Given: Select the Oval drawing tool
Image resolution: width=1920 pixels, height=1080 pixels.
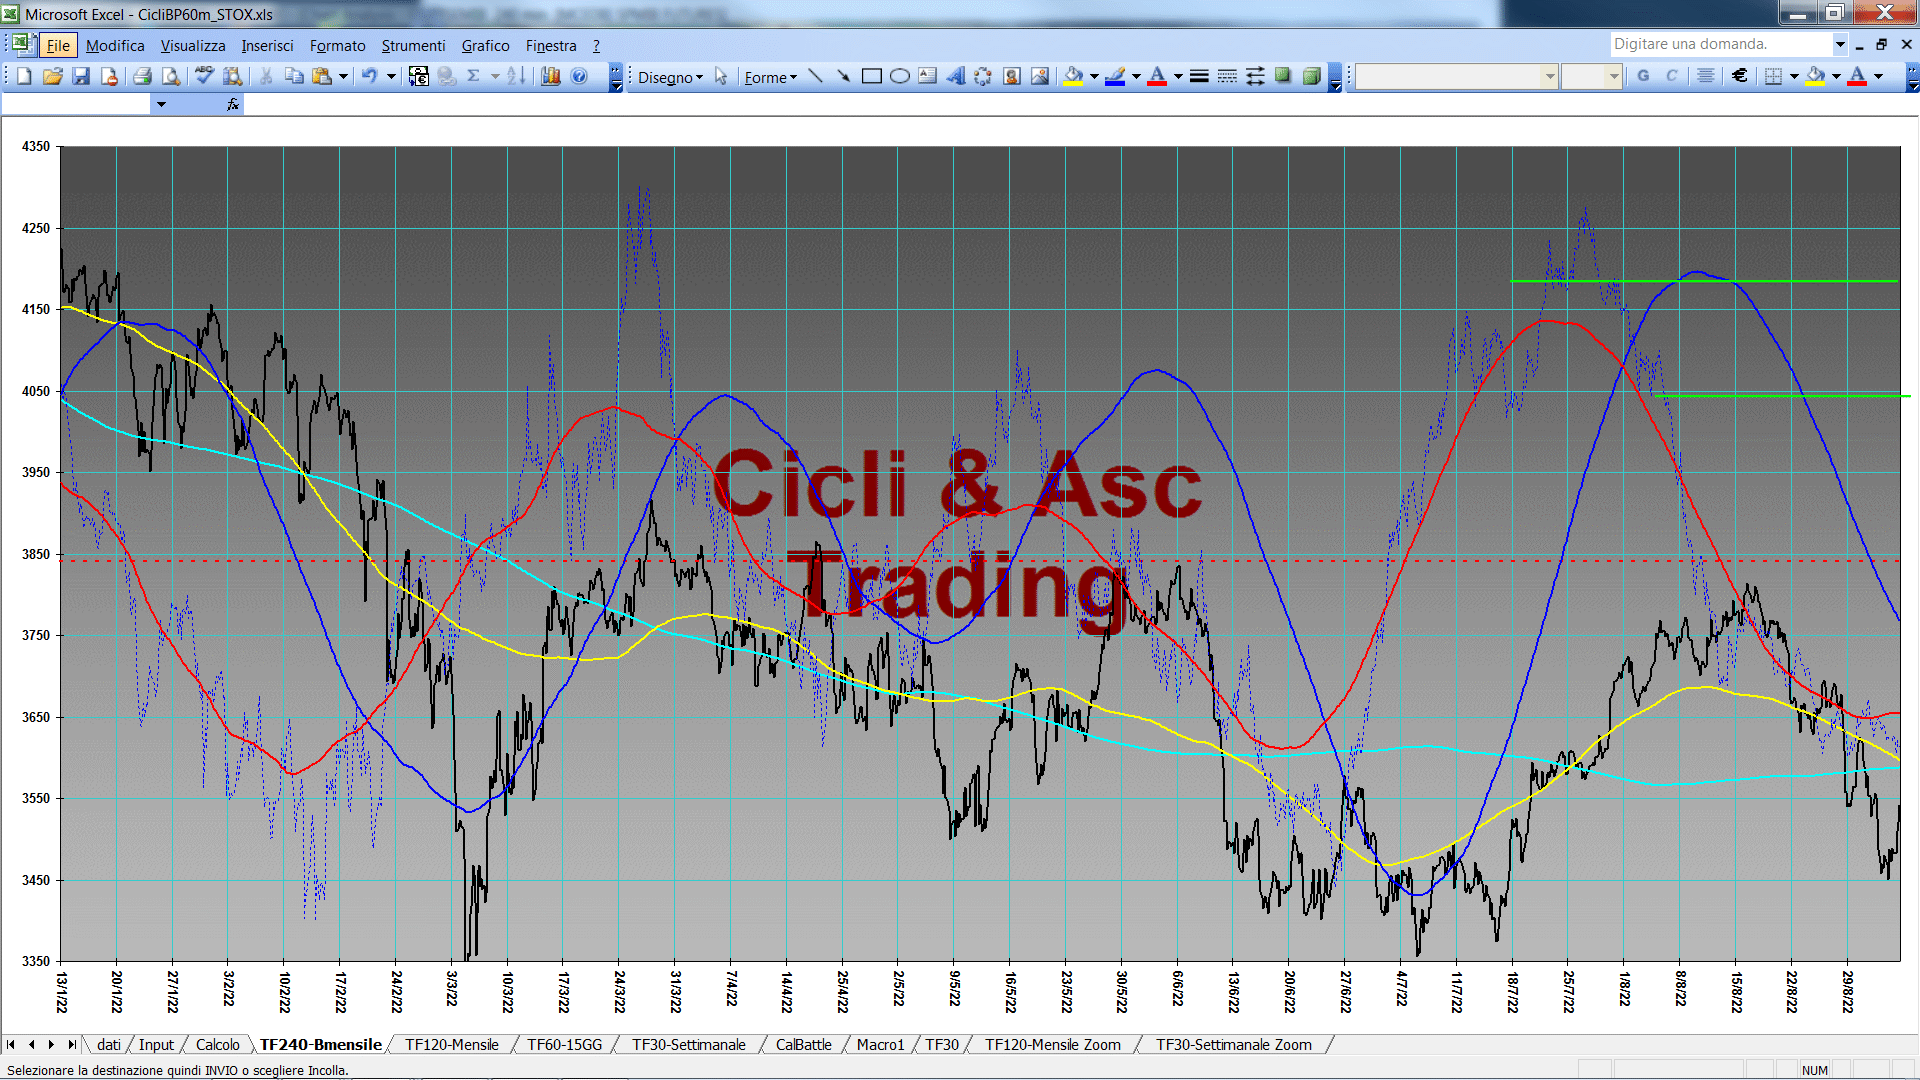Looking at the screenshot, I should click(x=900, y=76).
